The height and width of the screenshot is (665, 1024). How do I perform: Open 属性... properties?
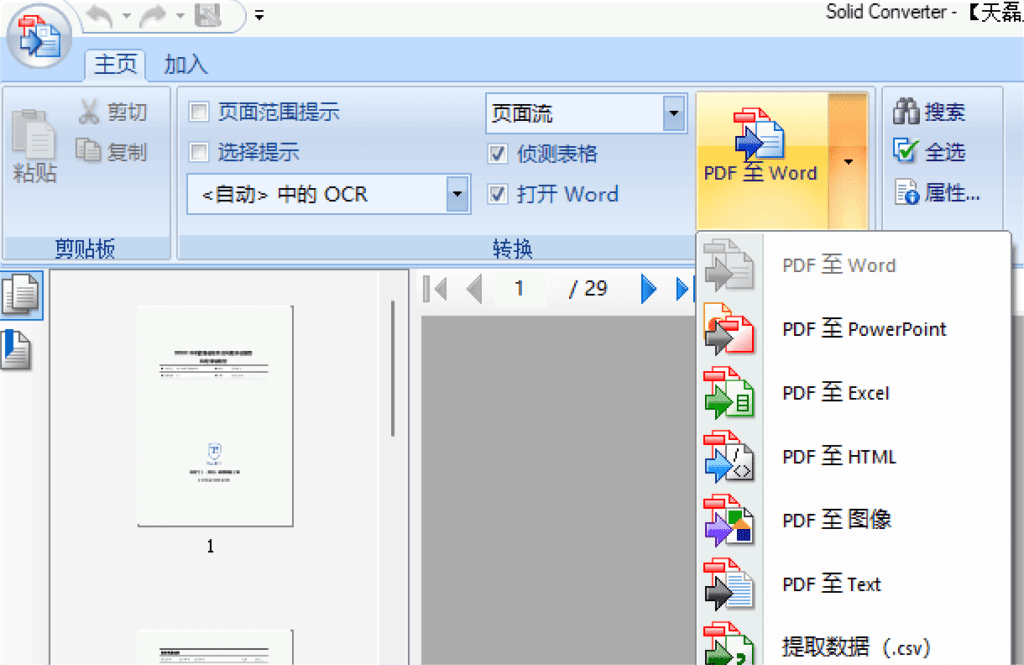pos(937,193)
